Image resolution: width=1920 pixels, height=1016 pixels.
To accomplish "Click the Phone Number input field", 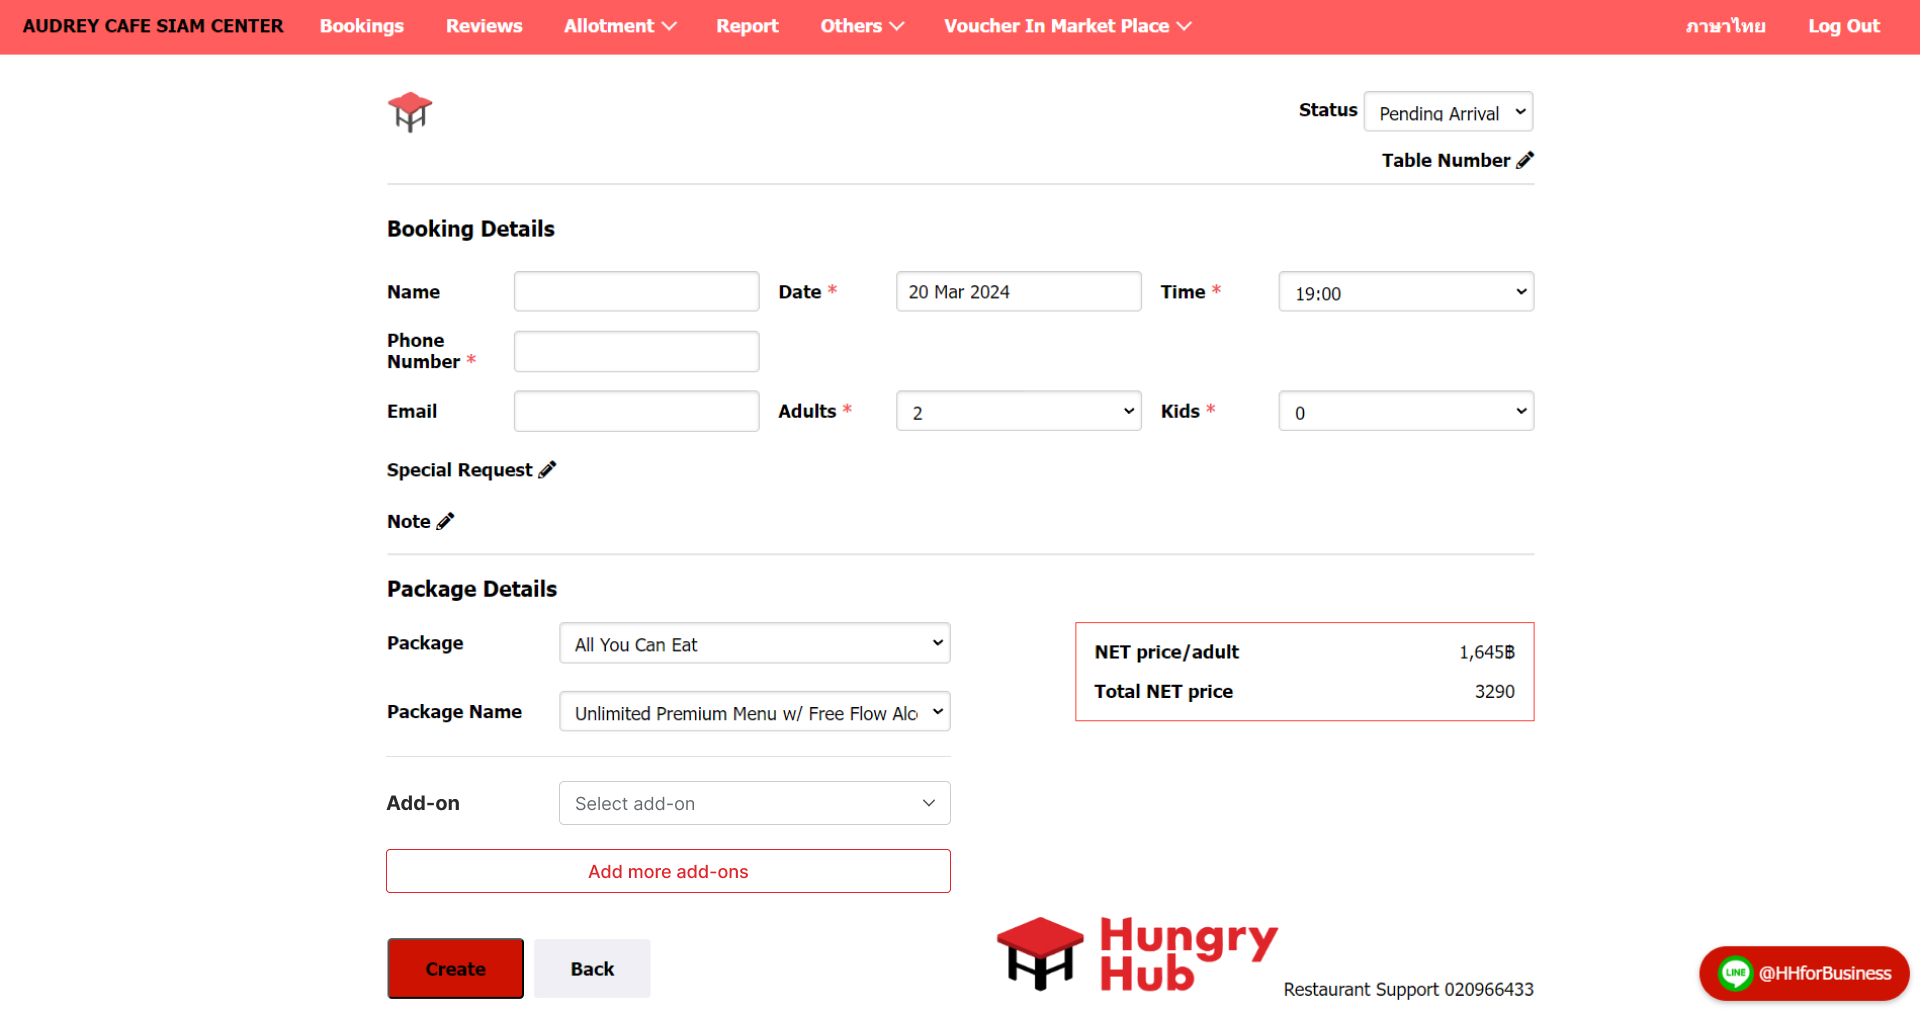I will tap(636, 352).
